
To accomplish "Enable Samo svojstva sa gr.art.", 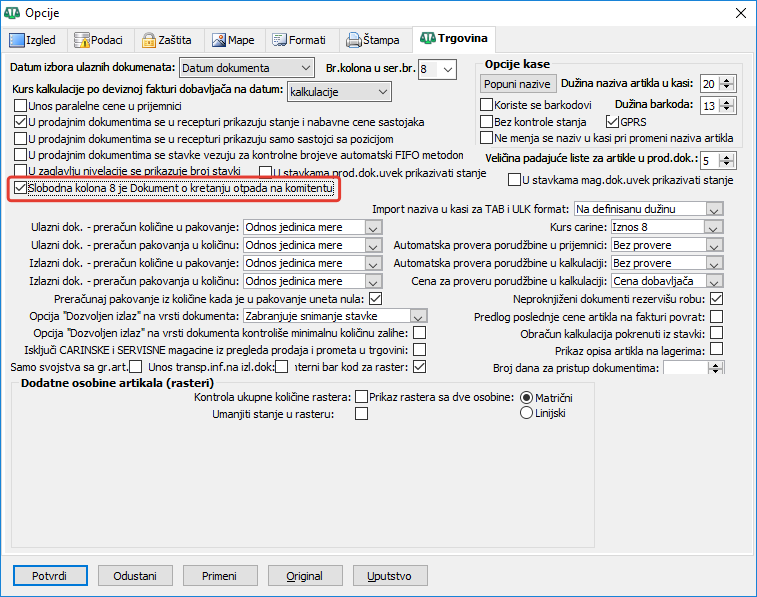I will pyautogui.click(x=136, y=367).
